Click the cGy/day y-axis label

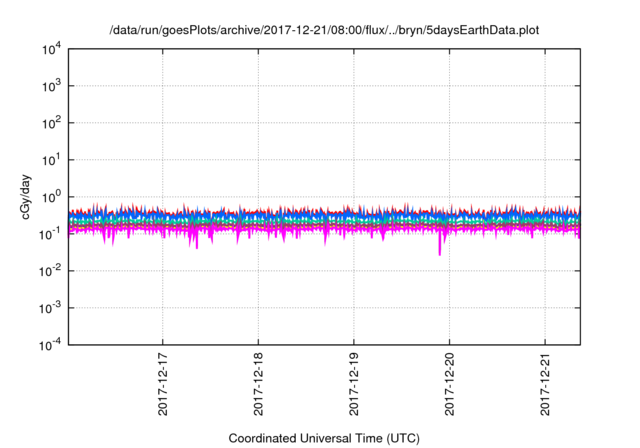[26, 197]
